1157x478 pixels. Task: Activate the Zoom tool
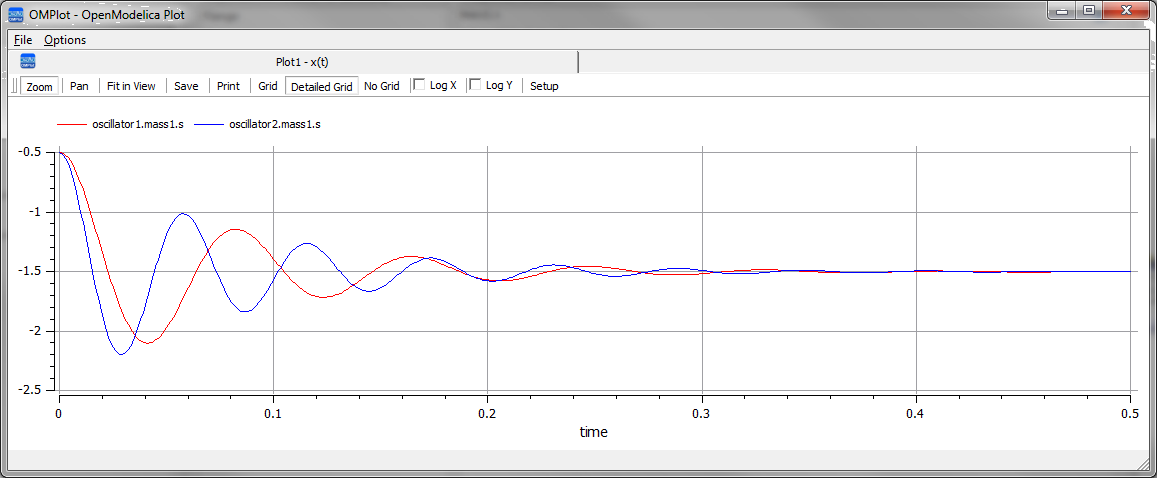40,86
